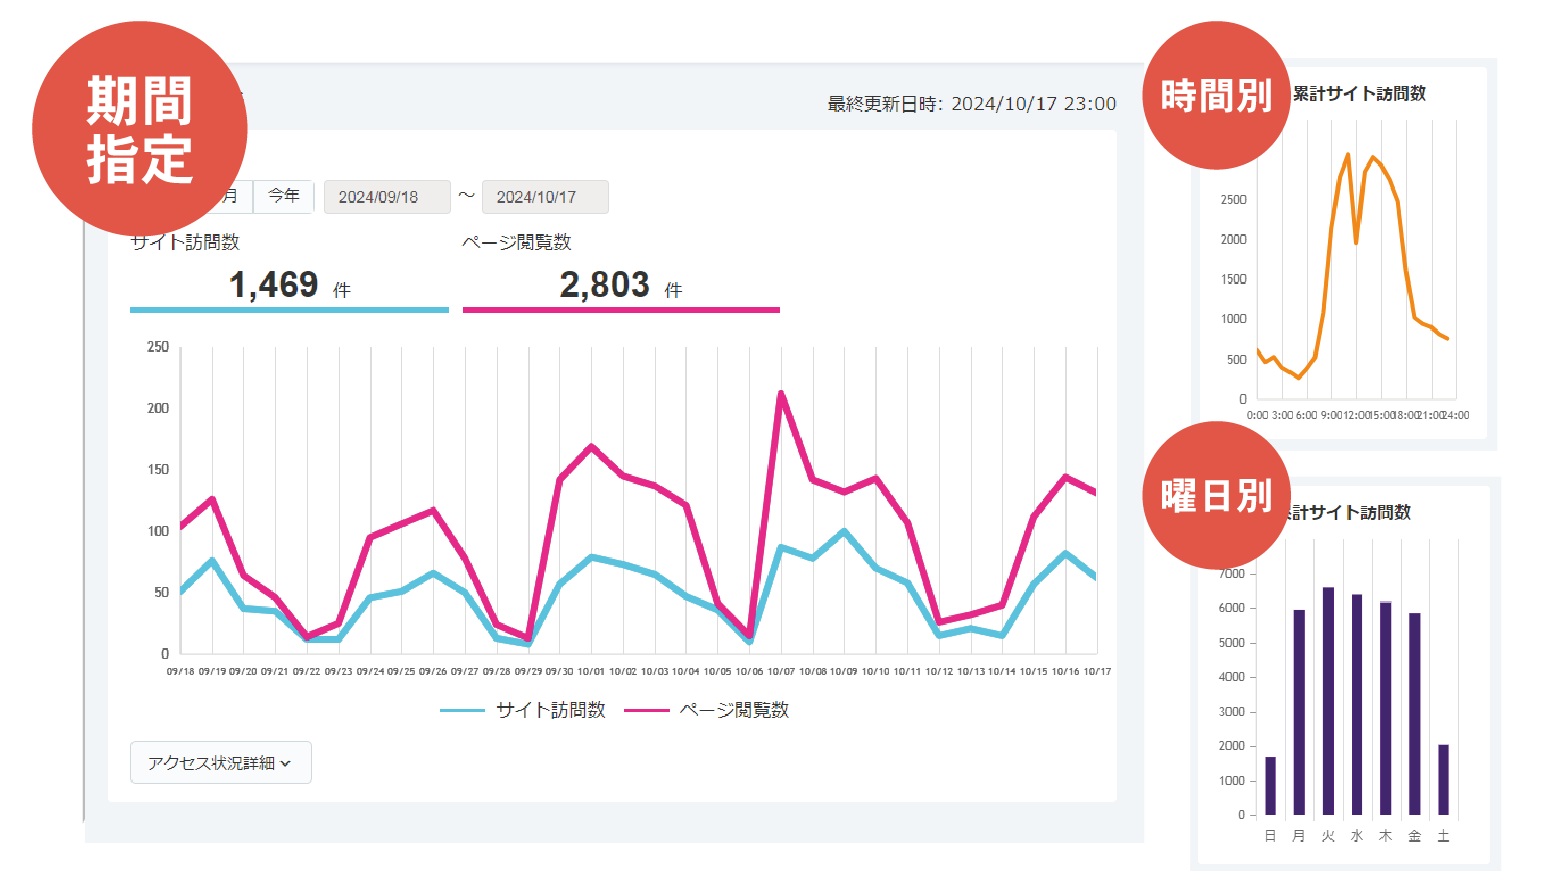Click the red 曜日別 circle badge

1216,496
